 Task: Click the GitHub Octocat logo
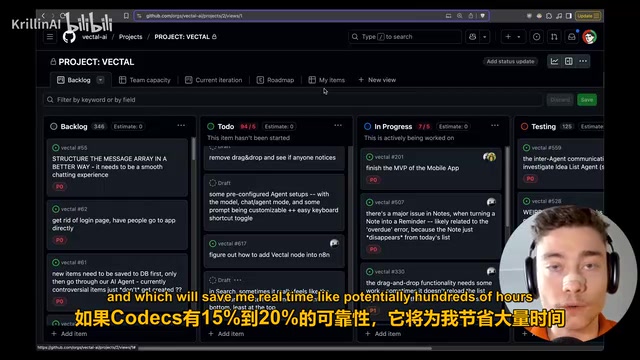pyautogui.click(x=69, y=37)
